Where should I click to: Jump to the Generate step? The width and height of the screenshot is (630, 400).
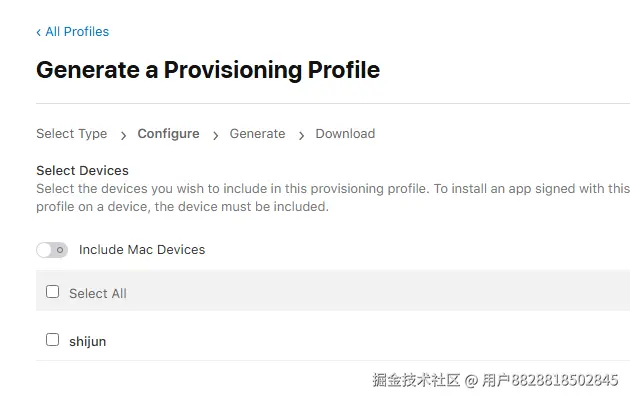[257, 134]
